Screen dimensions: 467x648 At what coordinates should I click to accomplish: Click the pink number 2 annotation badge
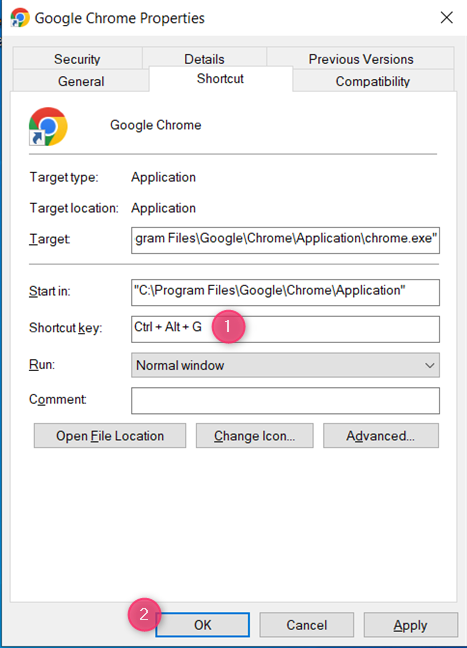[x=144, y=614]
